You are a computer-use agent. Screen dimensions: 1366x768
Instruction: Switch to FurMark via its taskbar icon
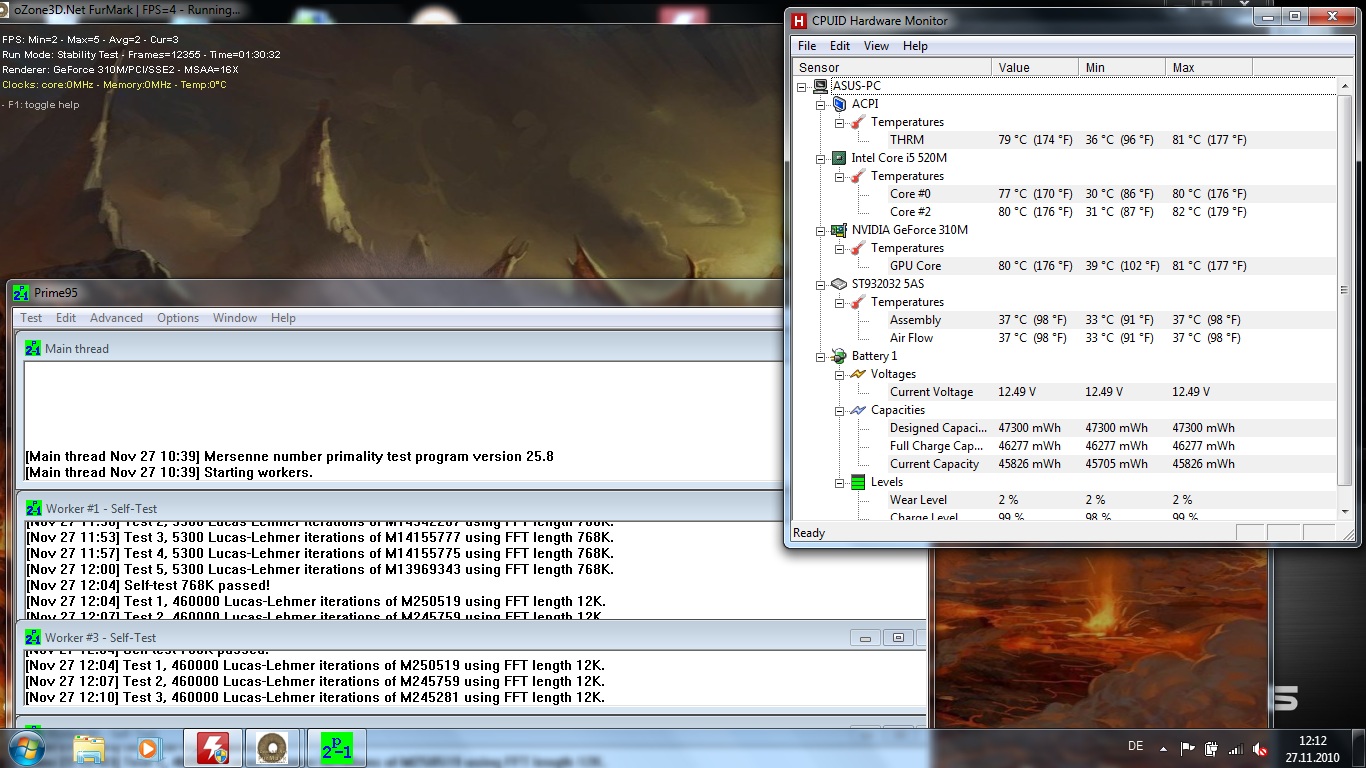coord(270,748)
